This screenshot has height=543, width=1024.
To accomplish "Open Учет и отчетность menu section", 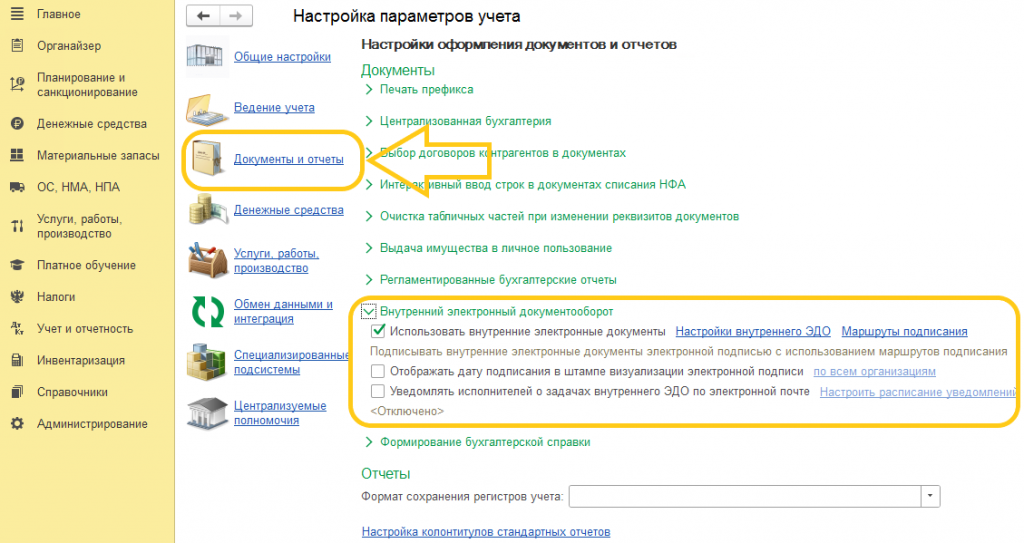I will click(85, 329).
